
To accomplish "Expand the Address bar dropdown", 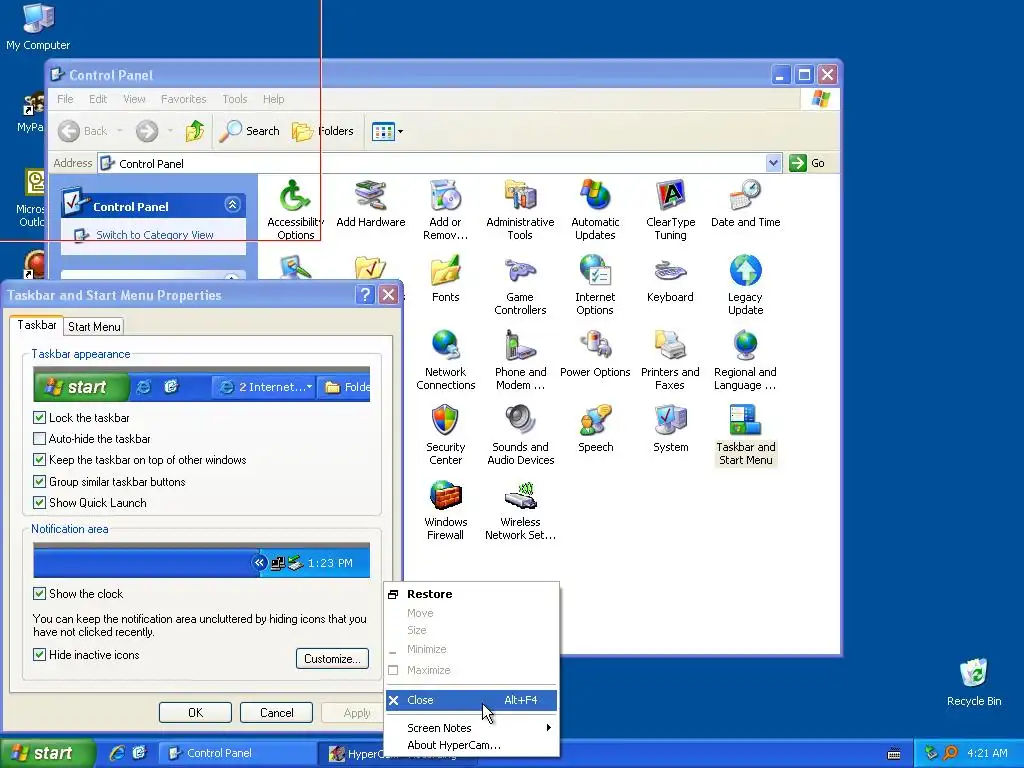I will (x=773, y=163).
